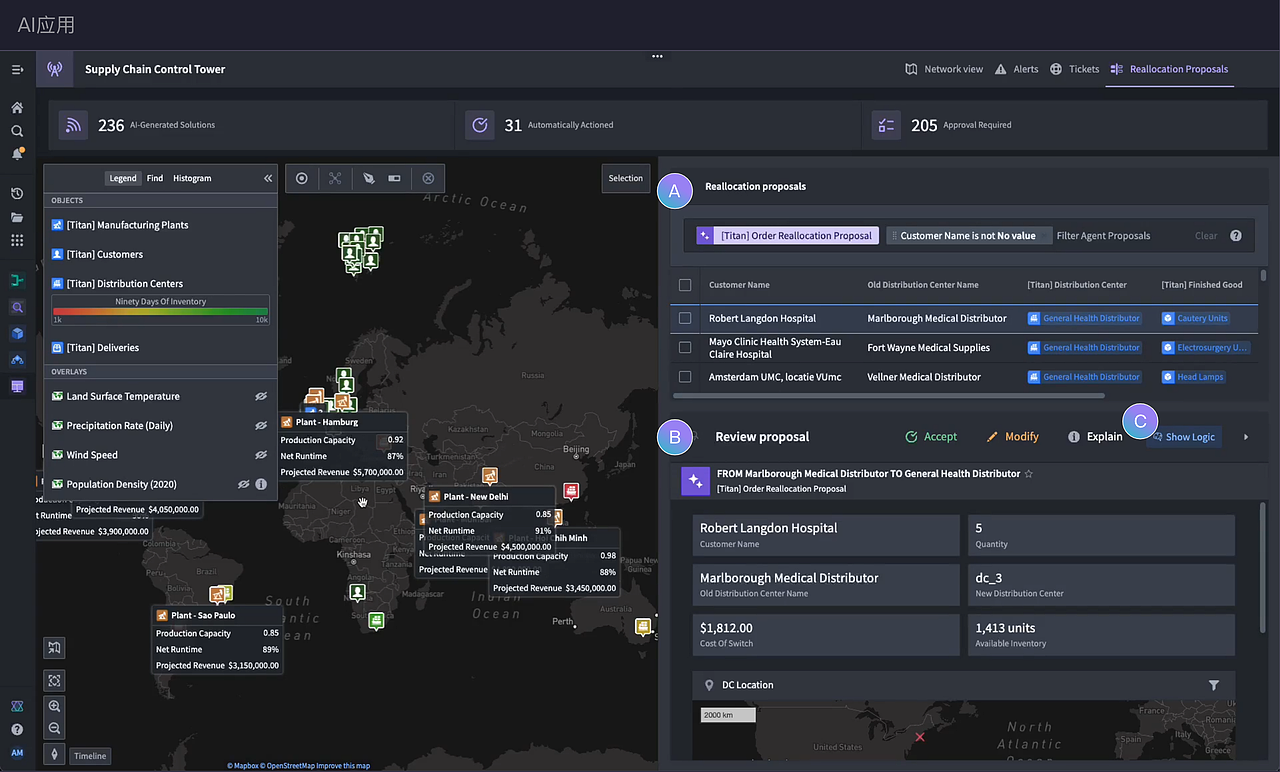Click the map zoom out button
Image resolution: width=1280 pixels, height=772 pixels.
(55, 728)
